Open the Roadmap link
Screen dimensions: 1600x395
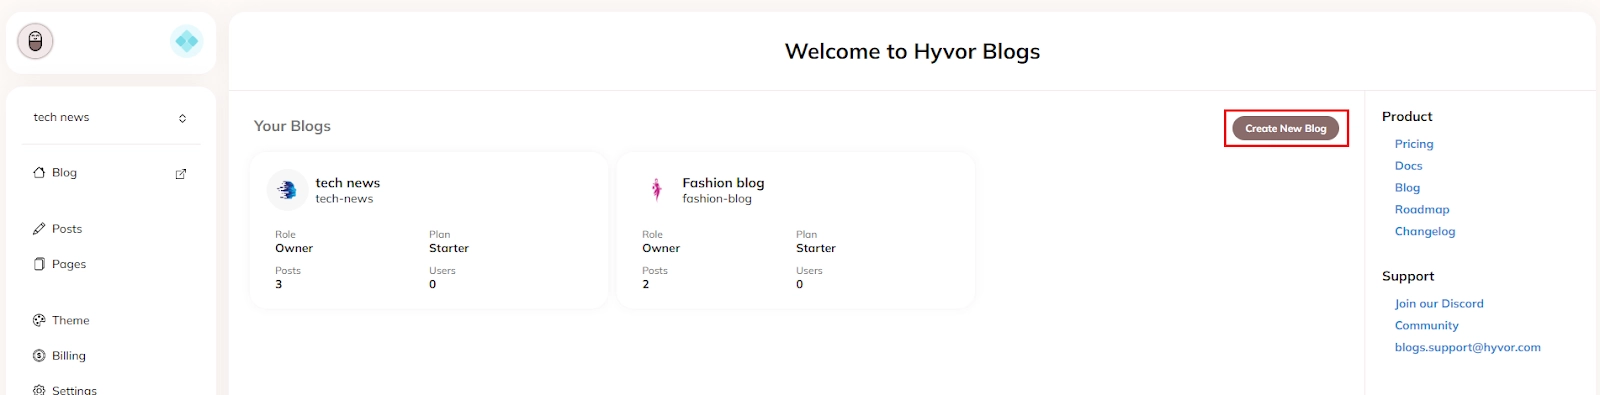(x=1422, y=210)
